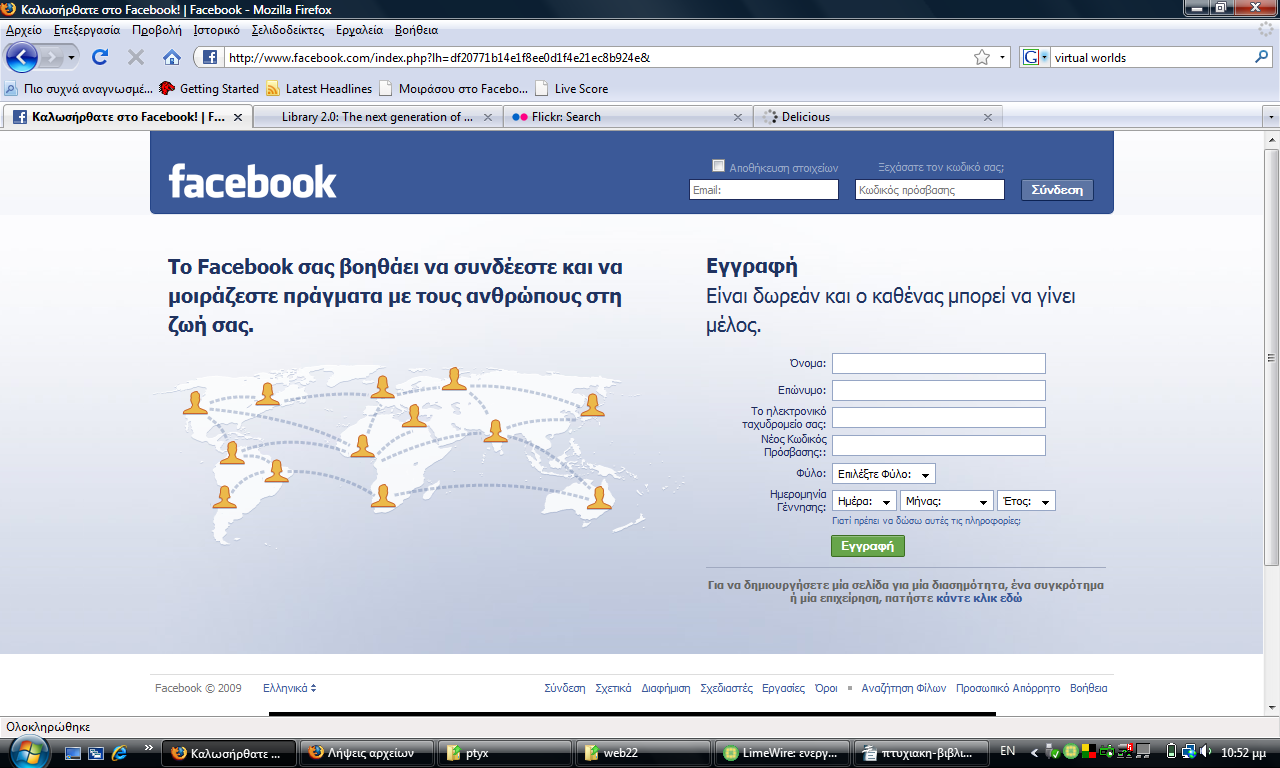Open the 'Πιο συχνά αναγνωσμέ...' bookmark
Image resolution: width=1280 pixels, height=768 pixels.
tap(79, 88)
